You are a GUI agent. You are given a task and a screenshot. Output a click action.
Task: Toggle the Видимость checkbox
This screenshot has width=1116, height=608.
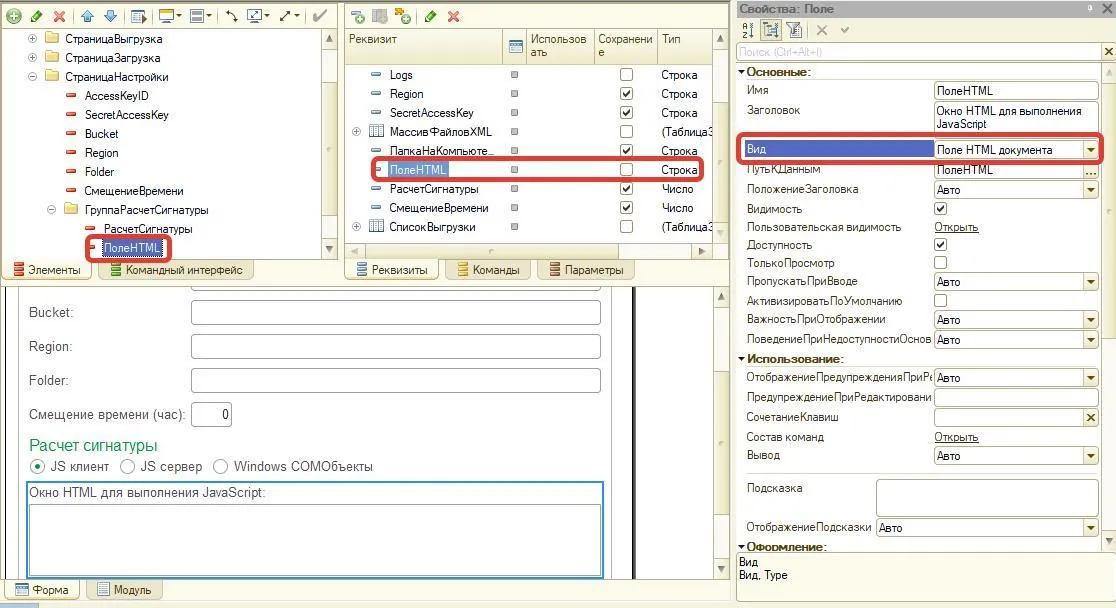(x=940, y=209)
